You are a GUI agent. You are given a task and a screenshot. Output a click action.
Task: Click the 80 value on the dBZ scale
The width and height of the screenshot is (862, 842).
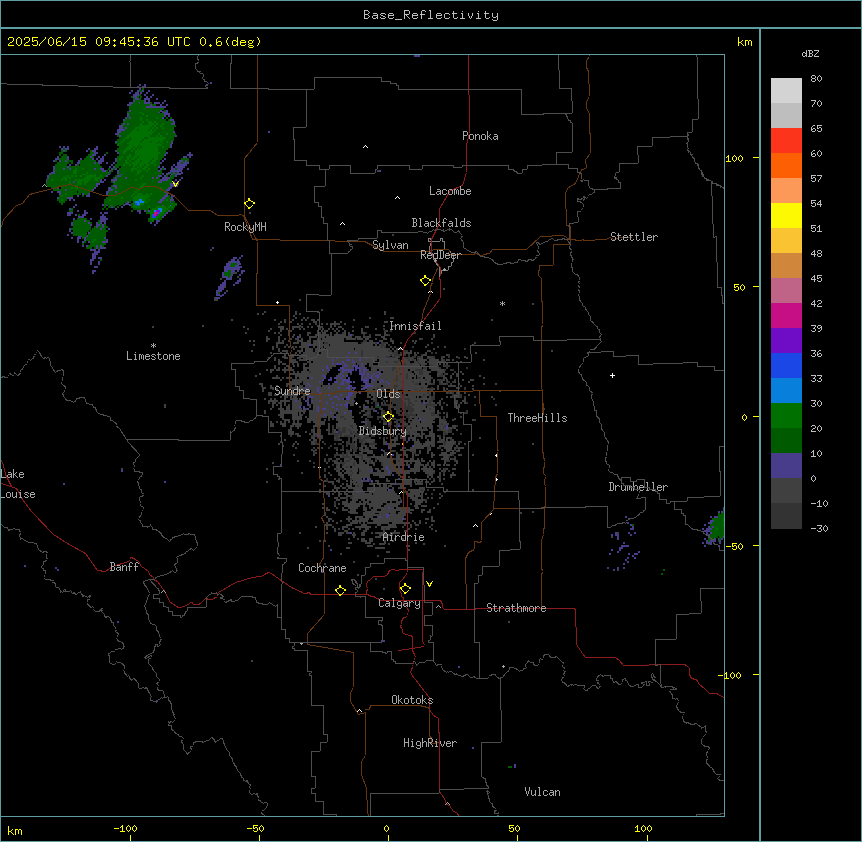point(816,79)
